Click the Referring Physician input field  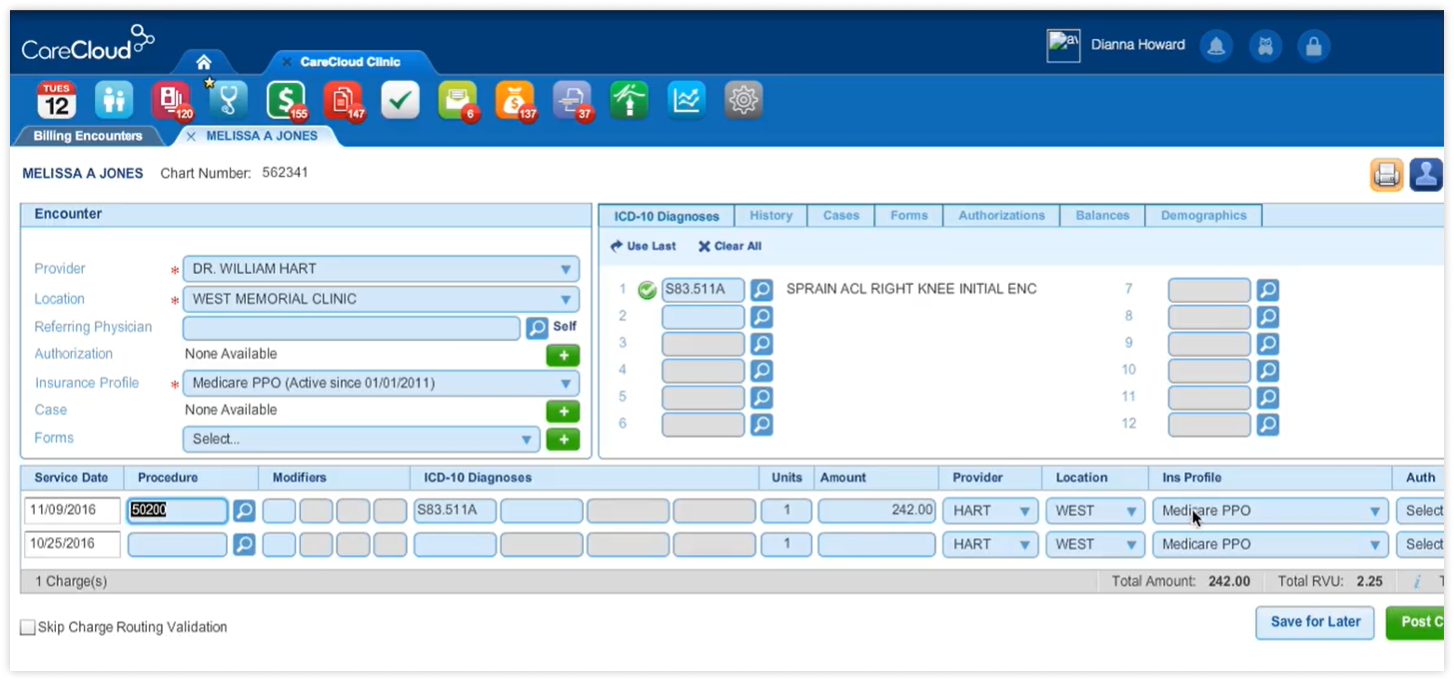point(351,327)
